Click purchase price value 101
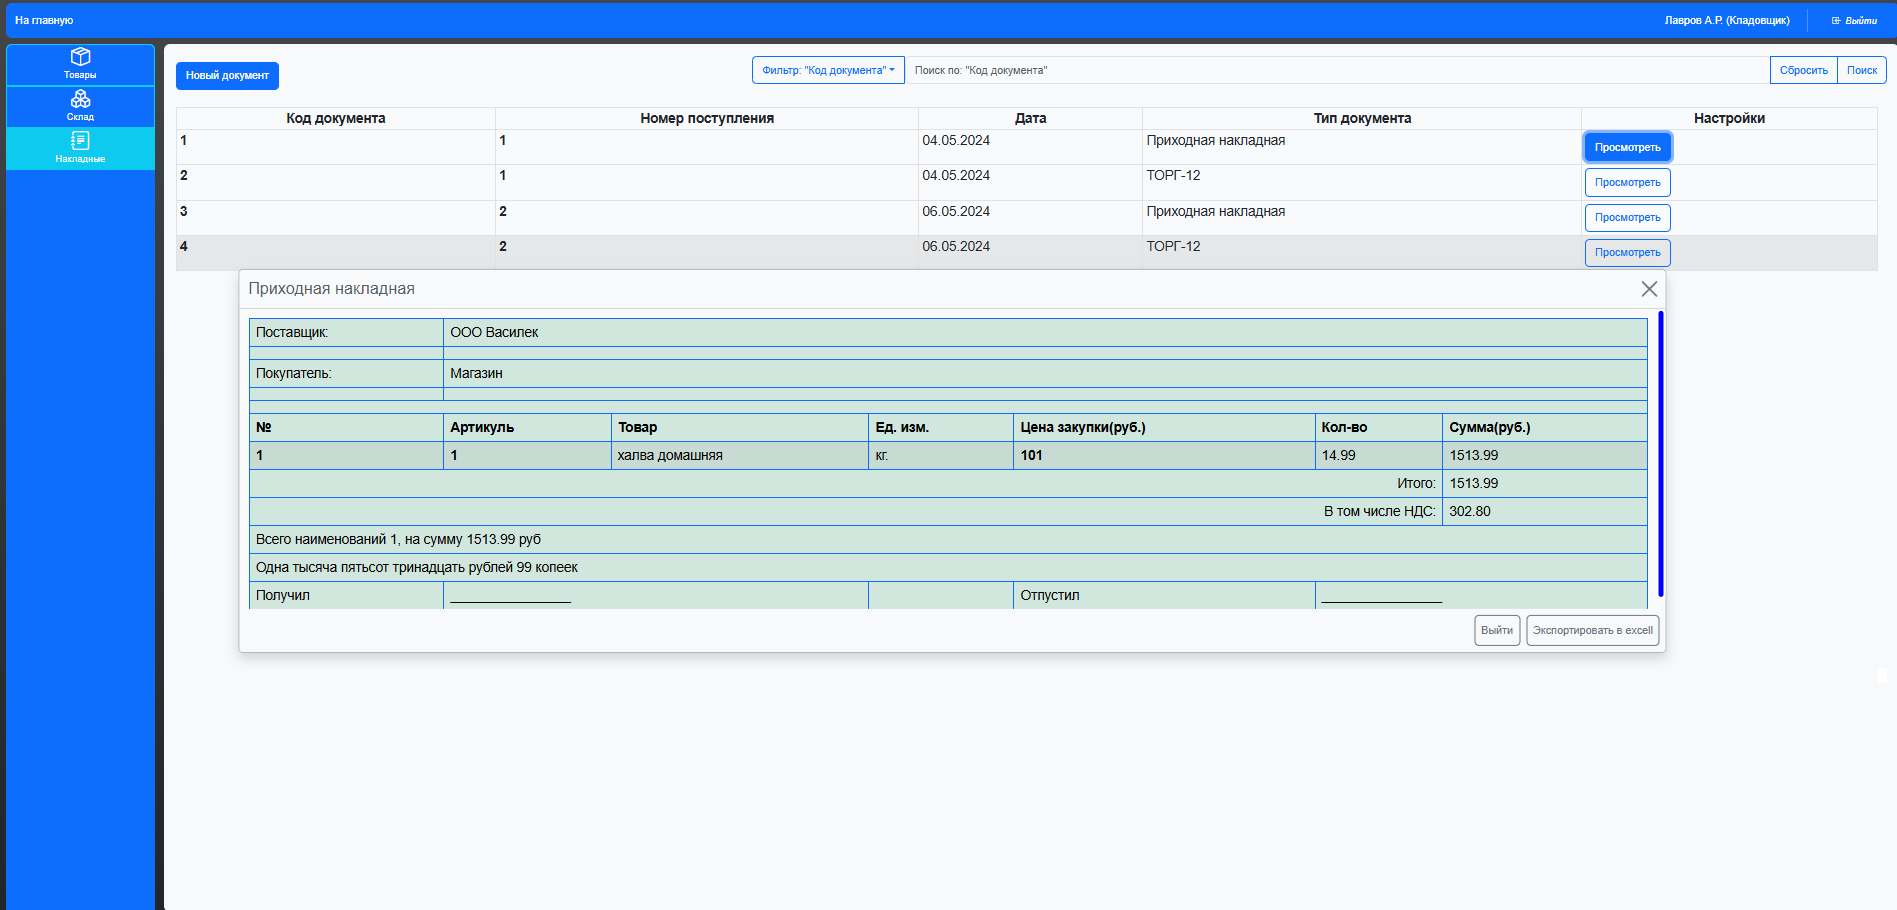Viewport: 1897px width, 910px height. coord(1031,455)
